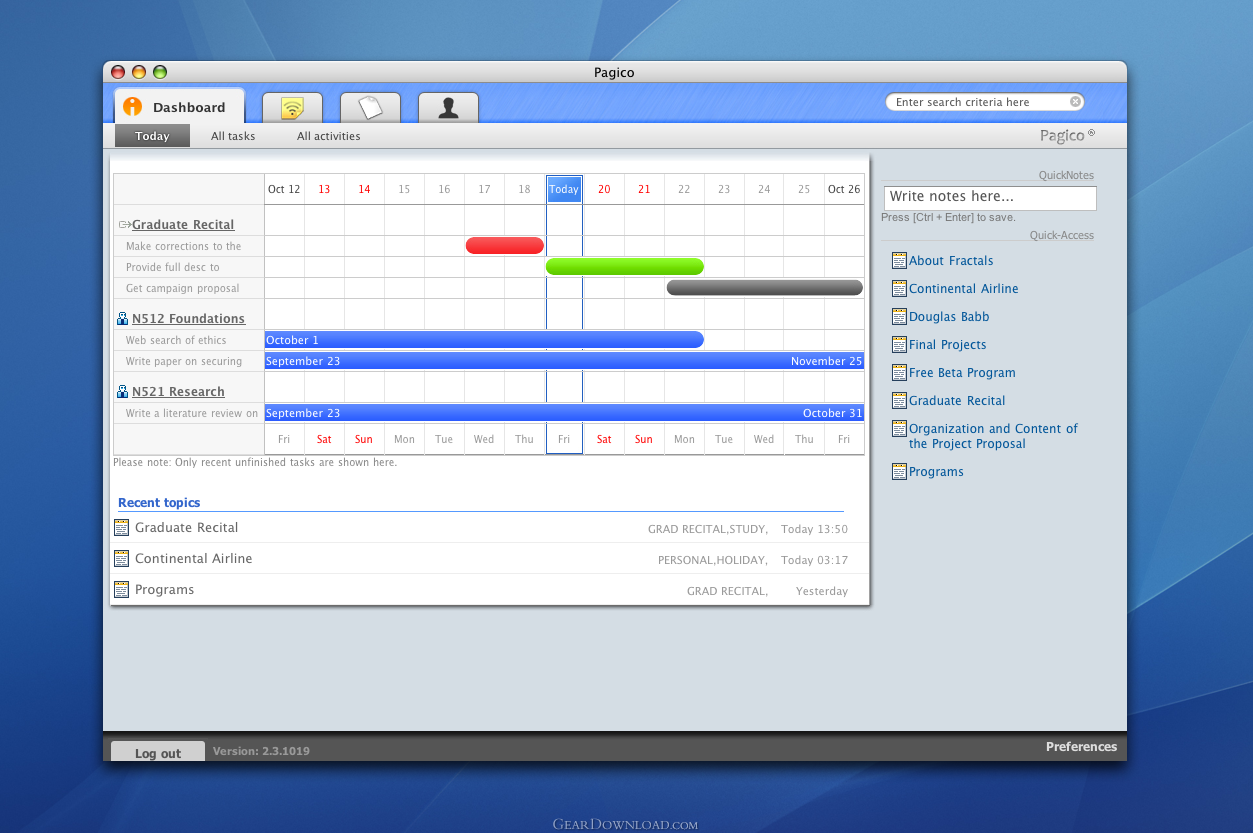Open About Fractals from Quick-Access

point(951,260)
